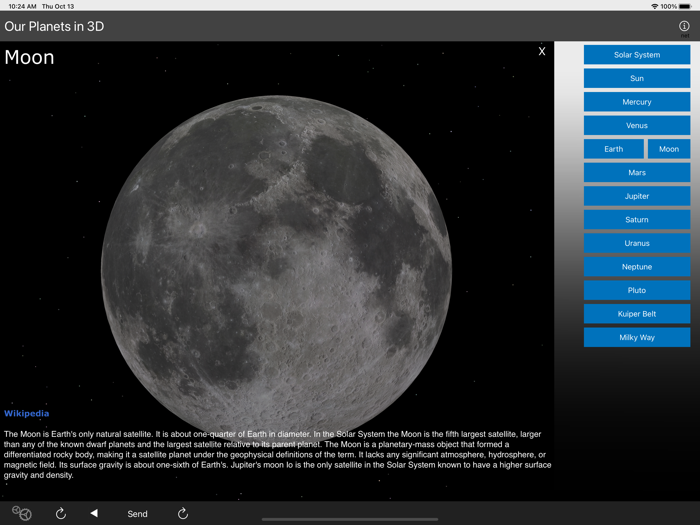View Mars from the planet list
This screenshot has height=525, width=700.
(636, 173)
